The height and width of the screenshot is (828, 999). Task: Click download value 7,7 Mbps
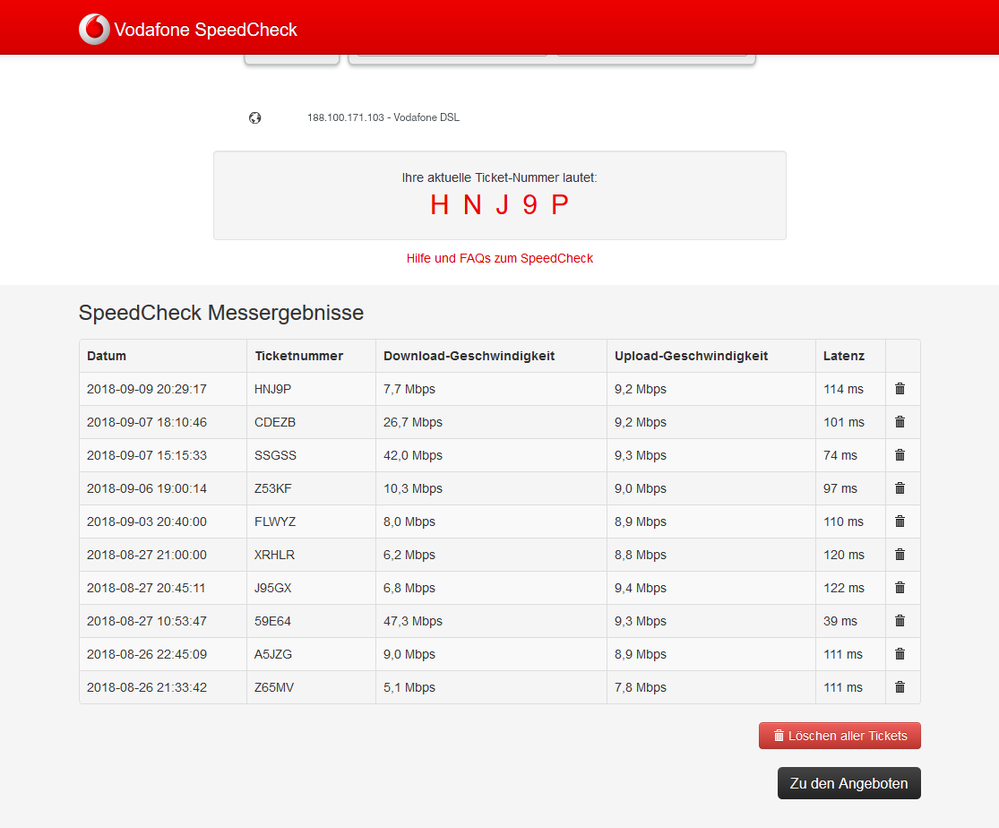[x=409, y=389]
